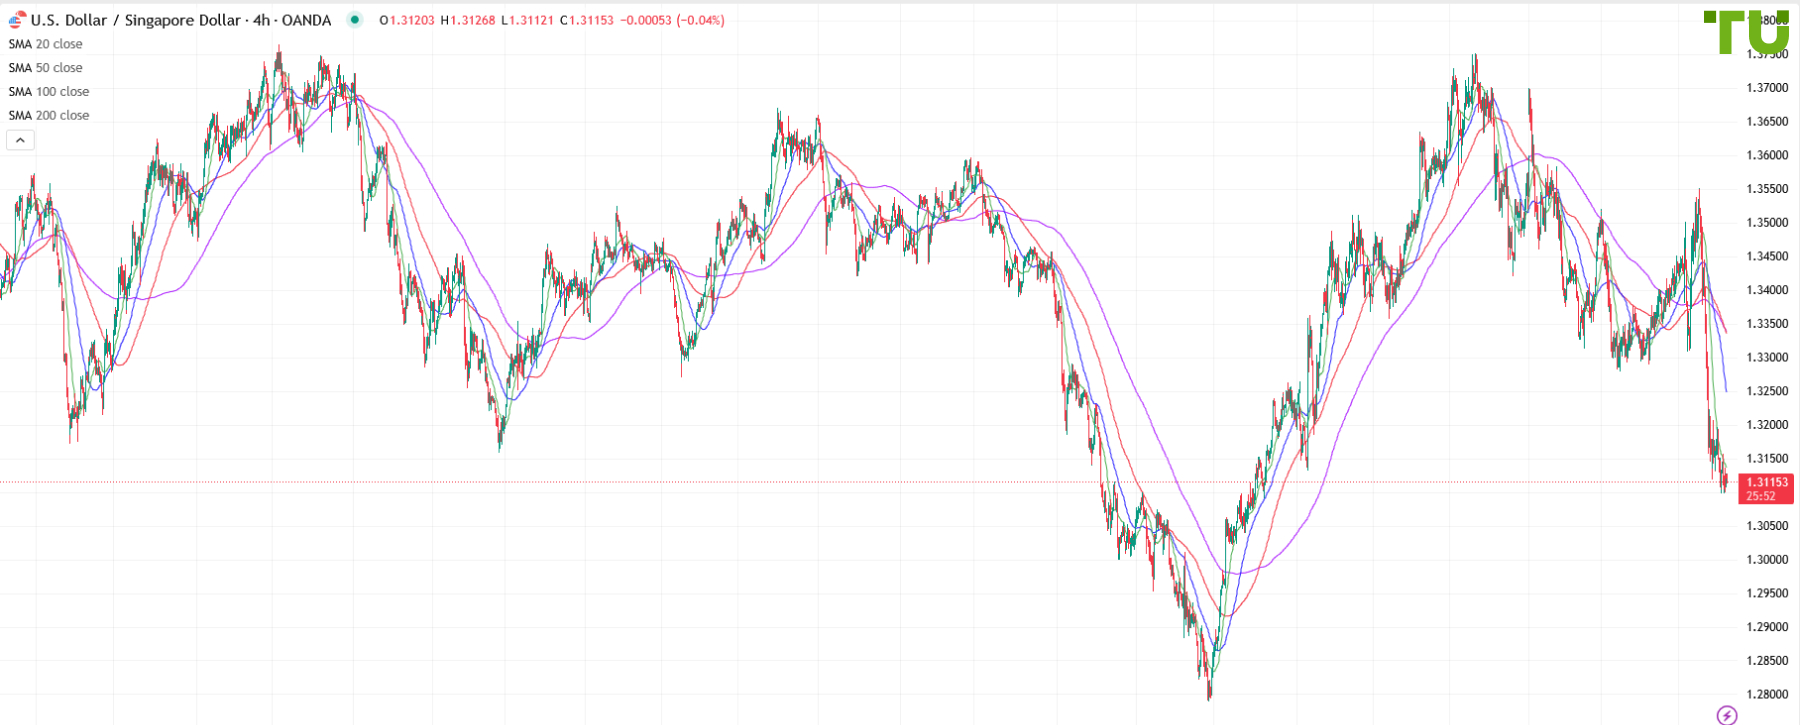1800x725 pixels.
Task: Click the close value C1.31153
Action: click(587, 20)
